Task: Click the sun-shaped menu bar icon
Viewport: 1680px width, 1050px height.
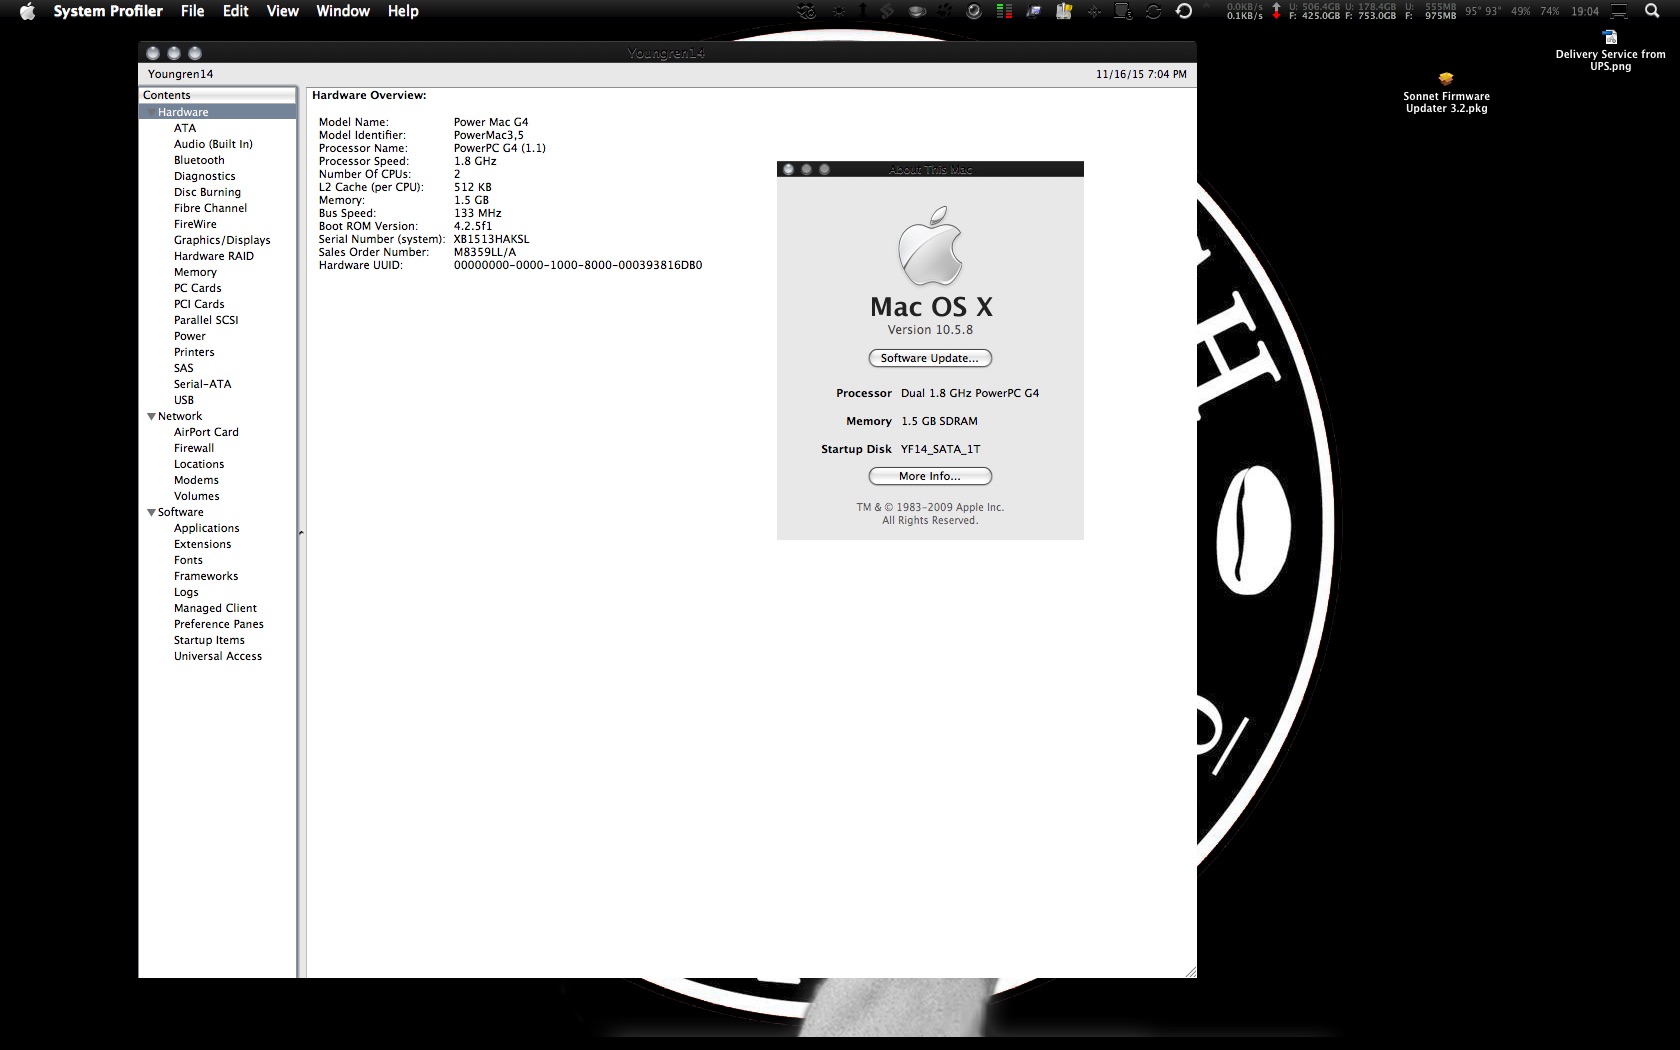Action: click(839, 11)
